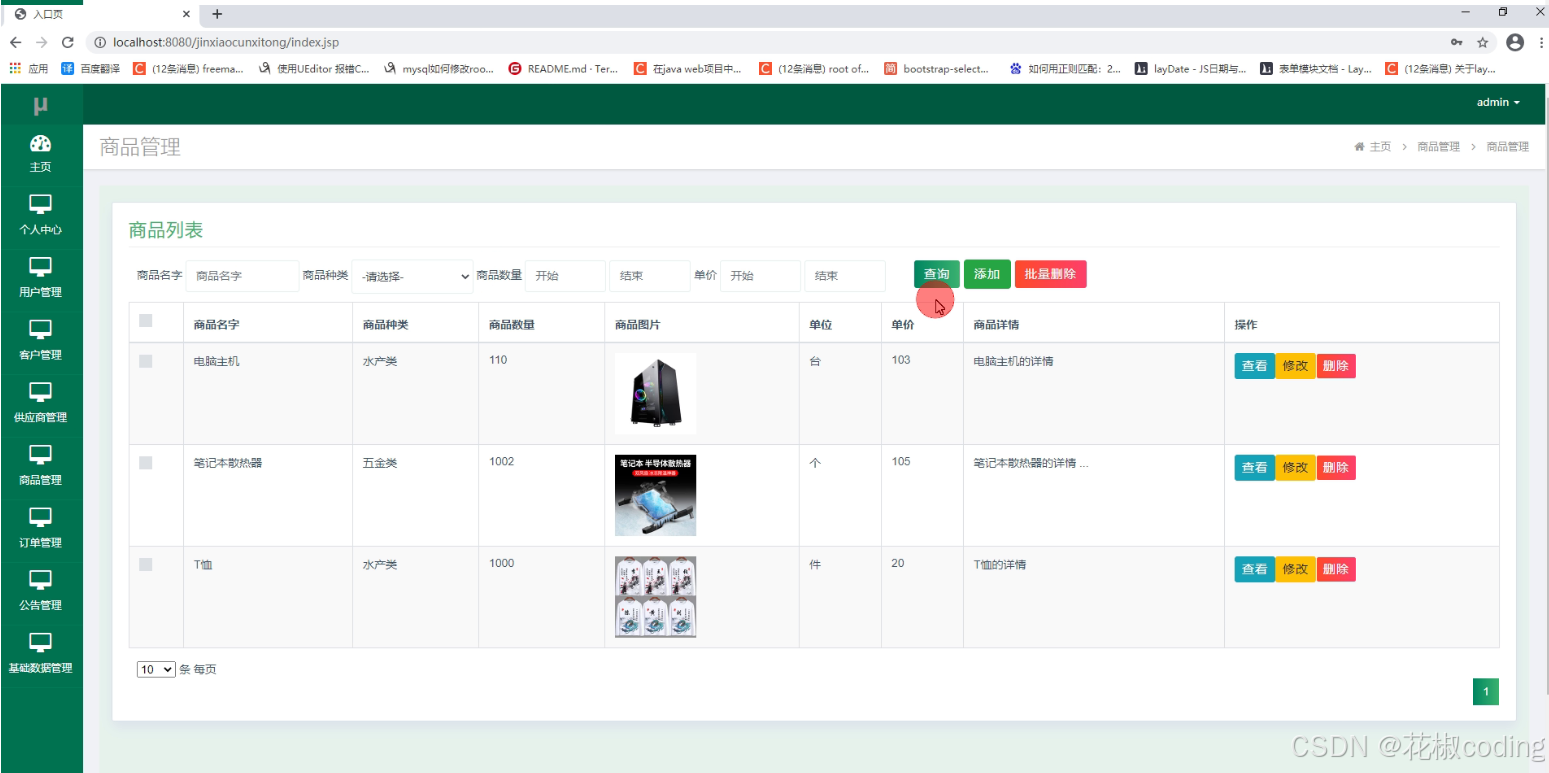1549x773 pixels.
Task: Open Chrome three-dot menu
Action: coord(1541,42)
